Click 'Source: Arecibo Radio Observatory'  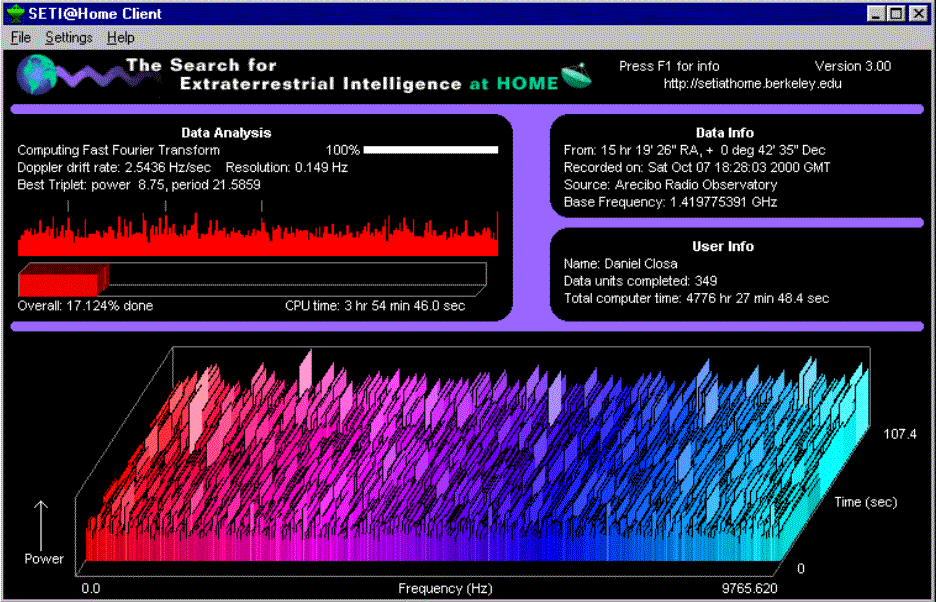coord(670,185)
